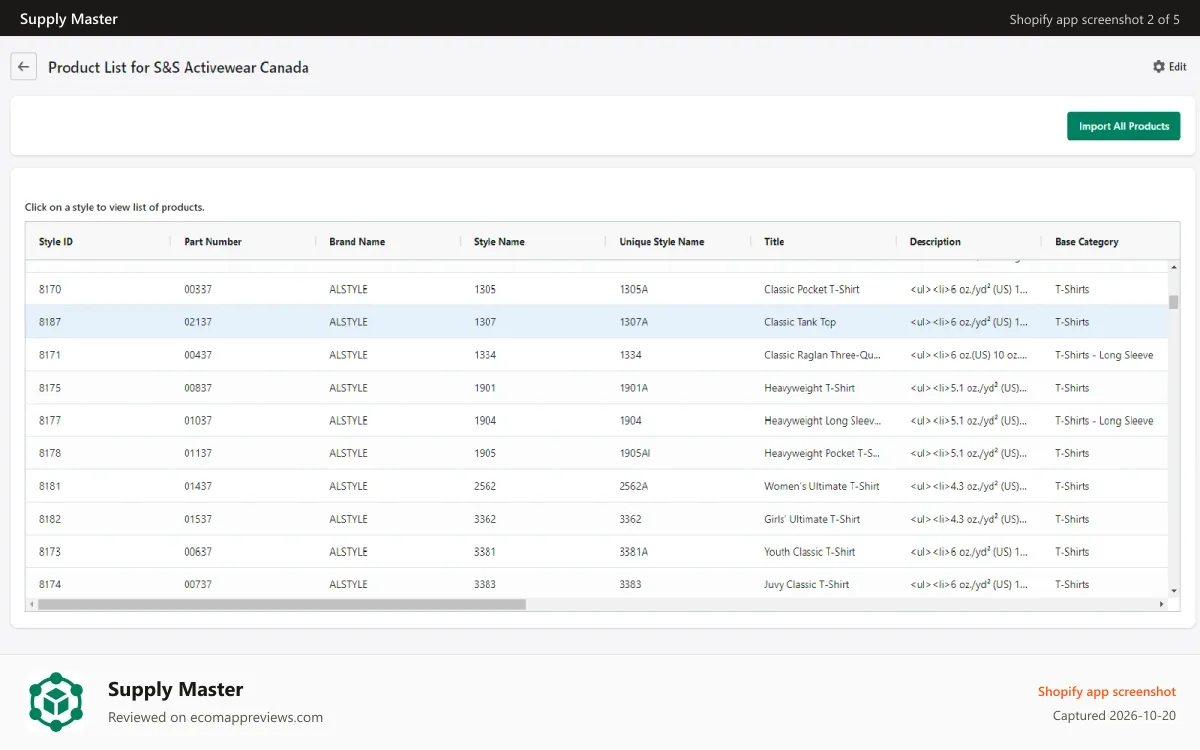
Task: Click the Classic Raglan Three-Qu... title
Action: click(x=822, y=355)
